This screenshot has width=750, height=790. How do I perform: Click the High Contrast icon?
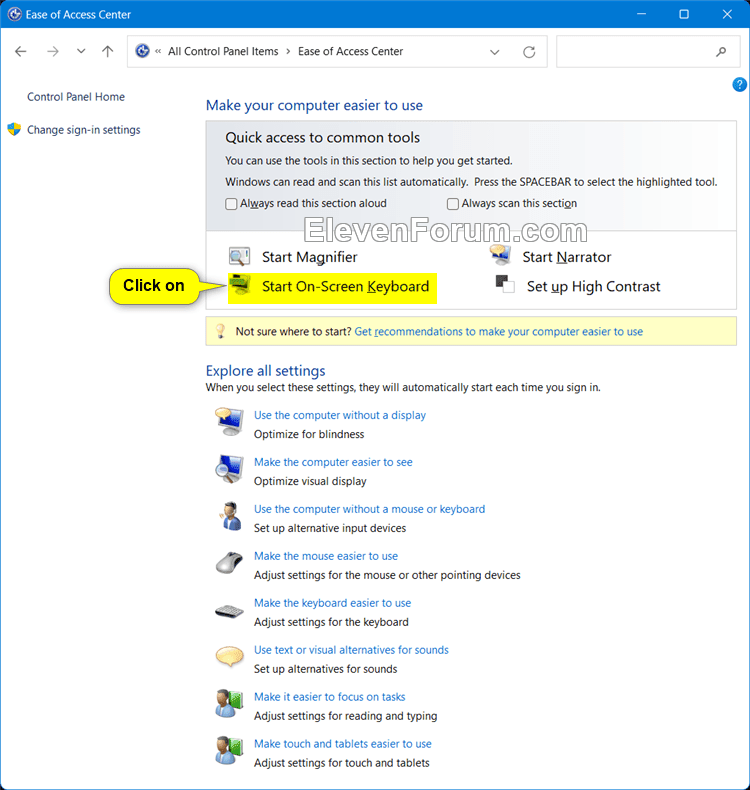[505, 284]
